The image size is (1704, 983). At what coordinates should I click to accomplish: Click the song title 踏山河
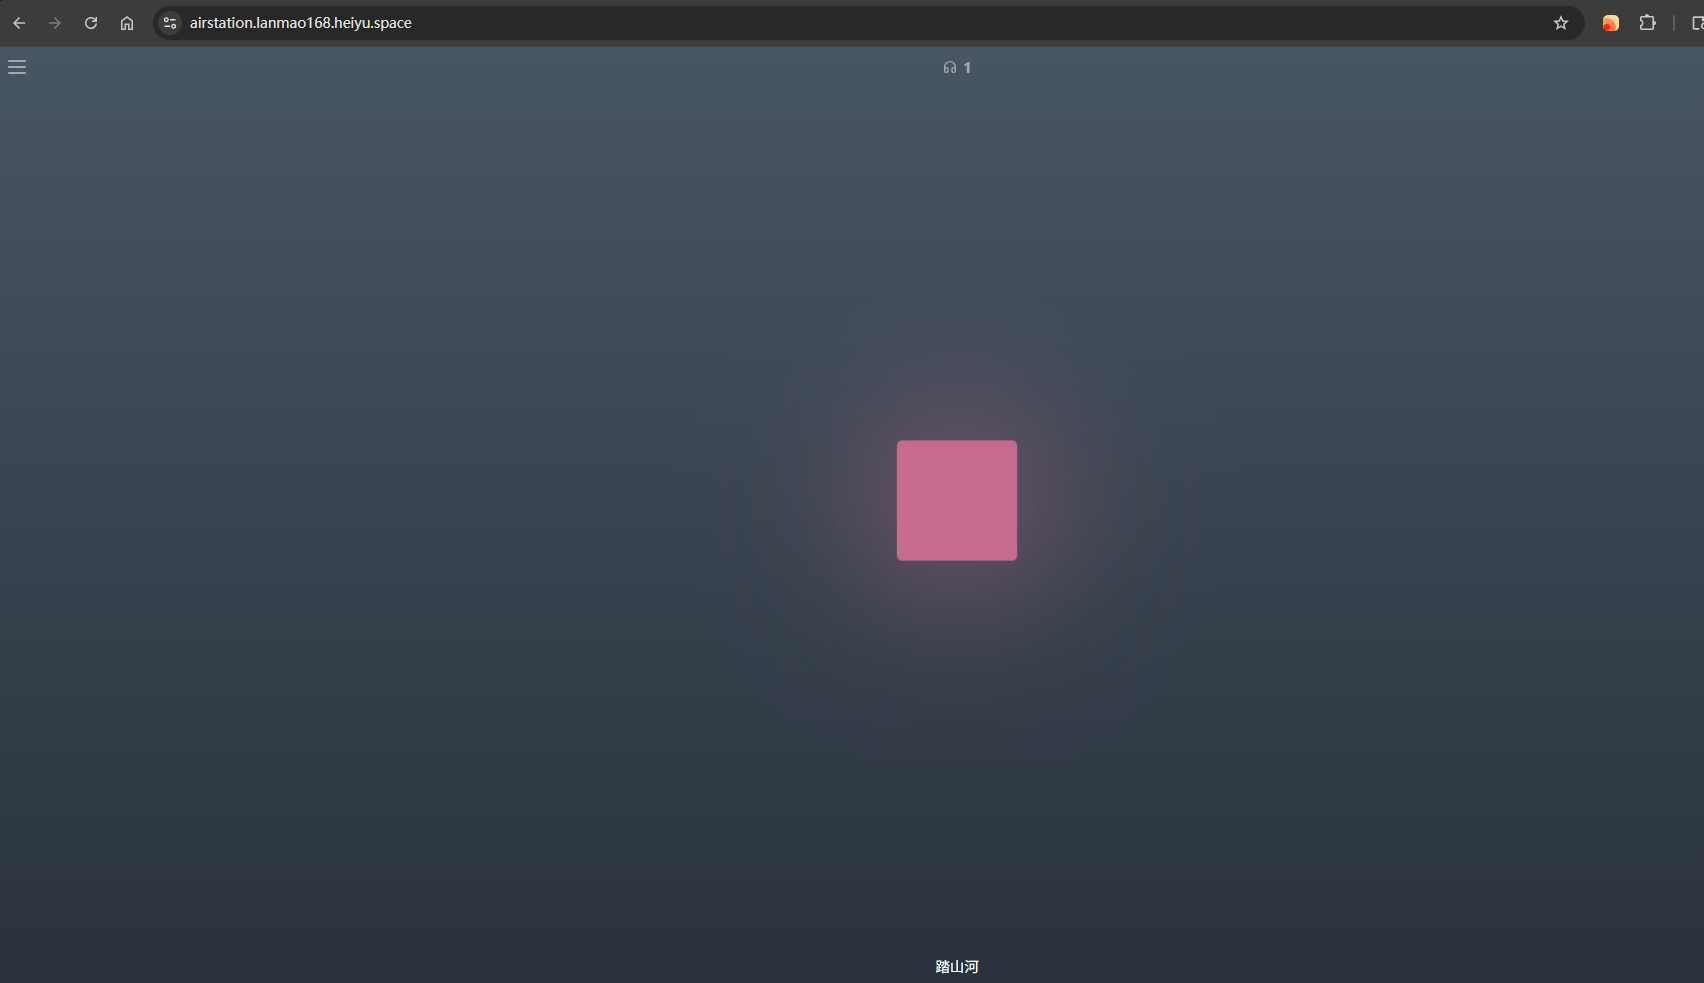(x=957, y=966)
